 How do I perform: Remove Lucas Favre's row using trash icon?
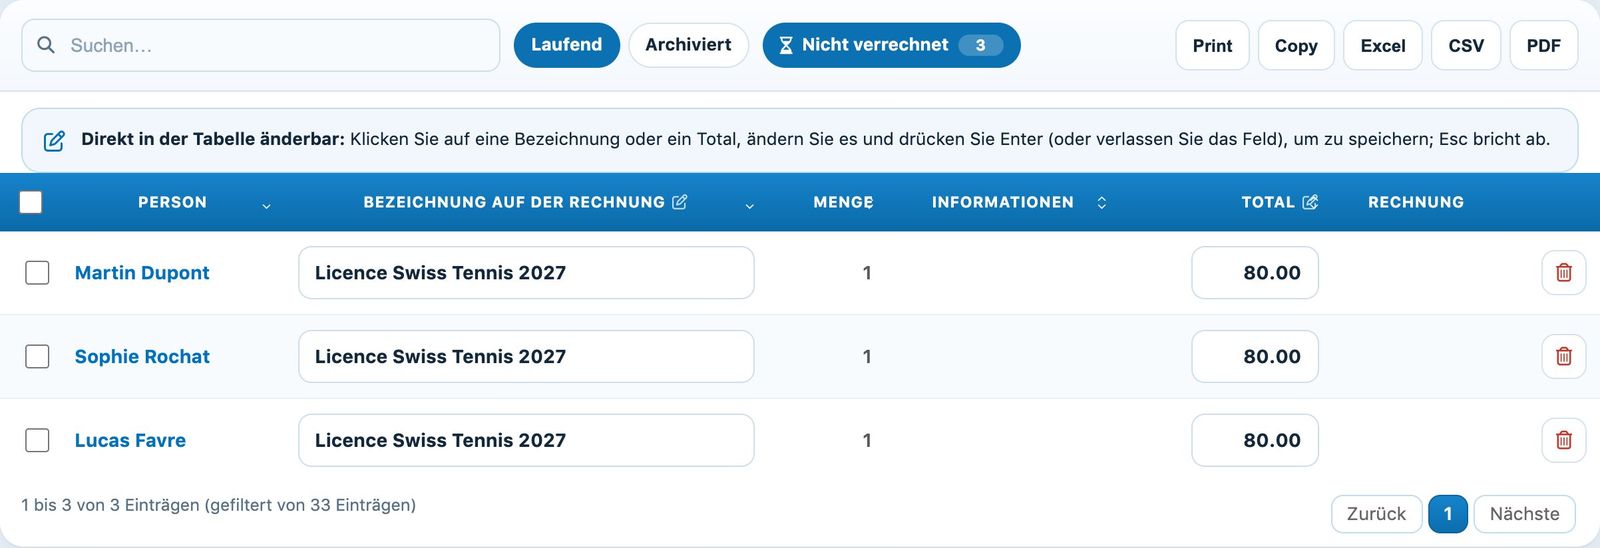coord(1564,441)
